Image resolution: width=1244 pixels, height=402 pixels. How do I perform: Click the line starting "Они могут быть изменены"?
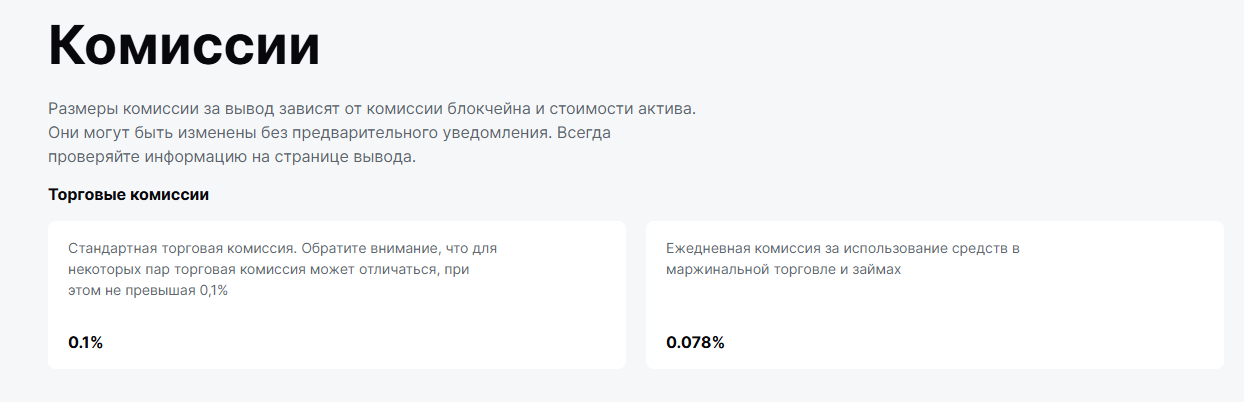click(329, 132)
